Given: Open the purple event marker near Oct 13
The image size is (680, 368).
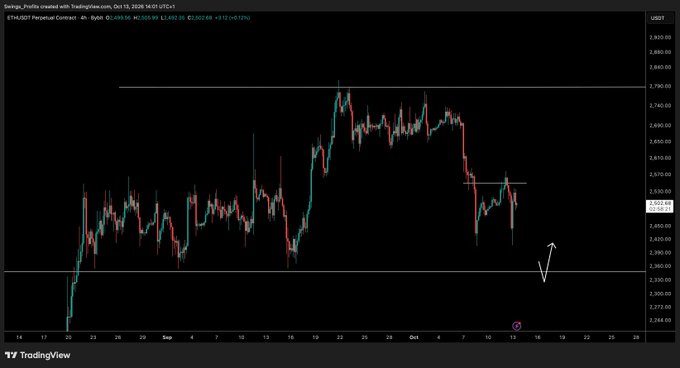Looking at the screenshot, I should tap(517, 326).
